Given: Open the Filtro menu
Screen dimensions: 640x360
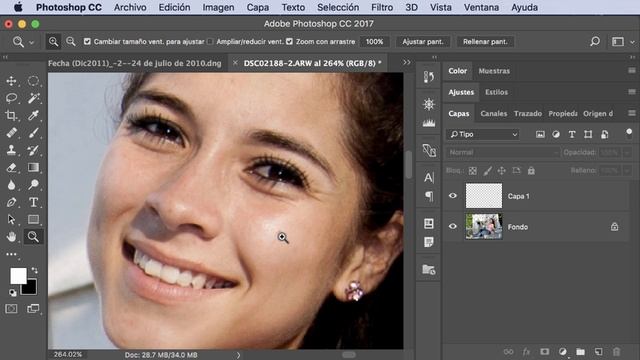Looking at the screenshot, I should tap(382, 7).
